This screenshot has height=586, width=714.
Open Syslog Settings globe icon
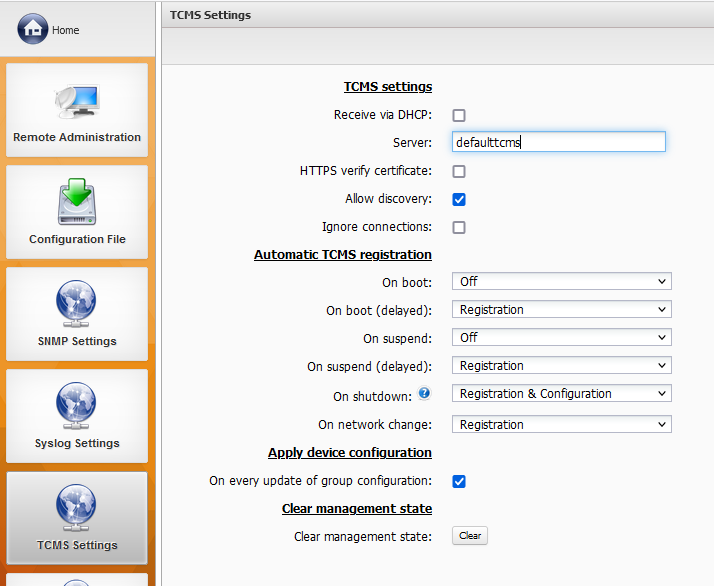coord(77,405)
